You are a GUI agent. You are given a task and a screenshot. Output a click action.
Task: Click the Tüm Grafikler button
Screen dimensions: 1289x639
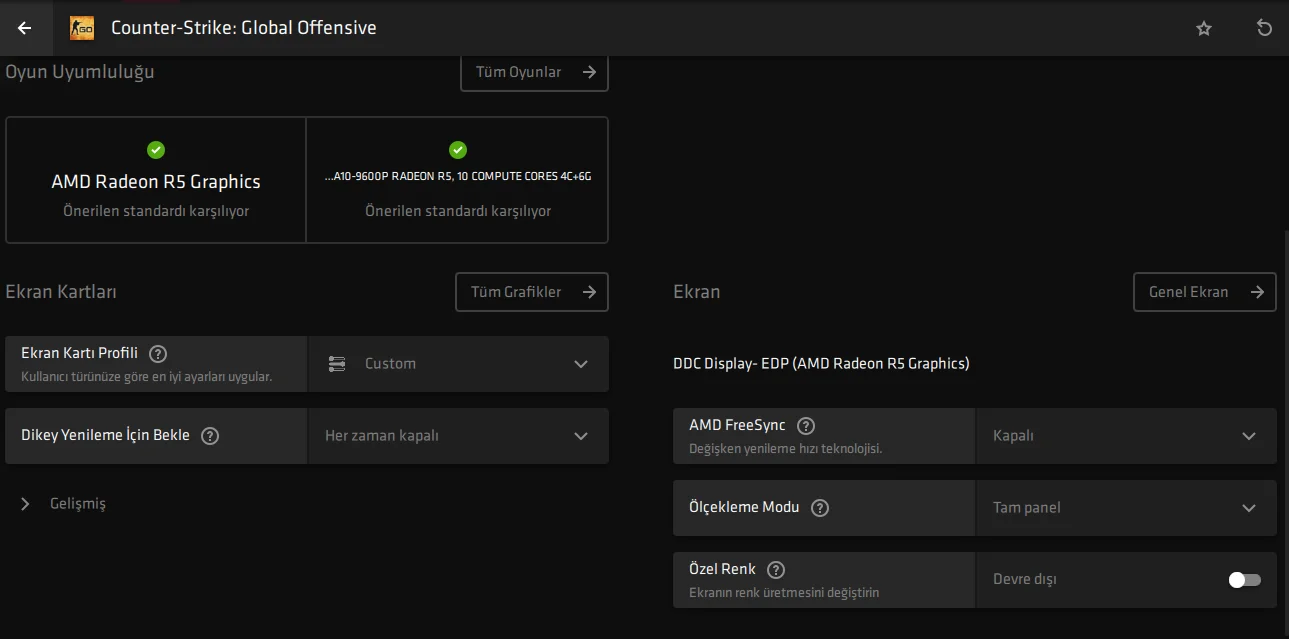pyautogui.click(x=531, y=292)
